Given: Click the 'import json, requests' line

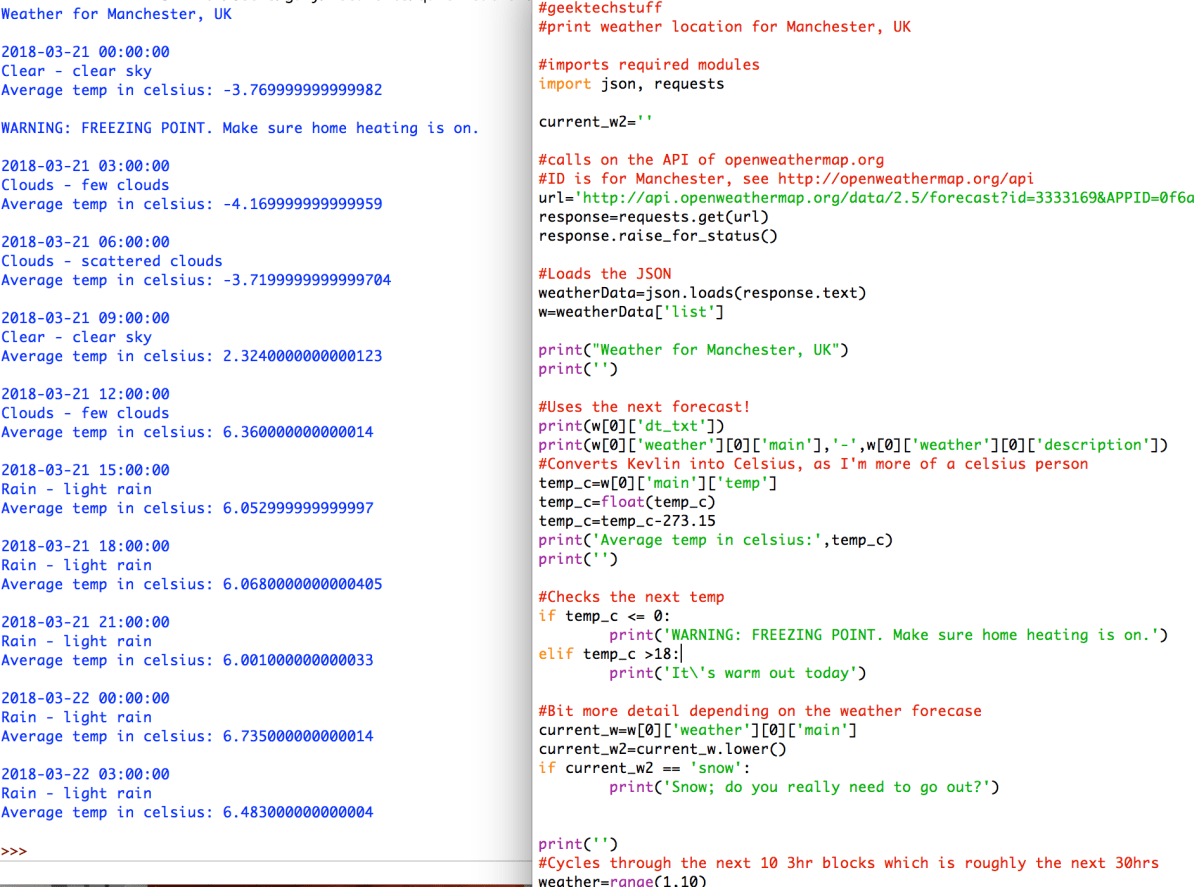Looking at the screenshot, I should point(631,84).
